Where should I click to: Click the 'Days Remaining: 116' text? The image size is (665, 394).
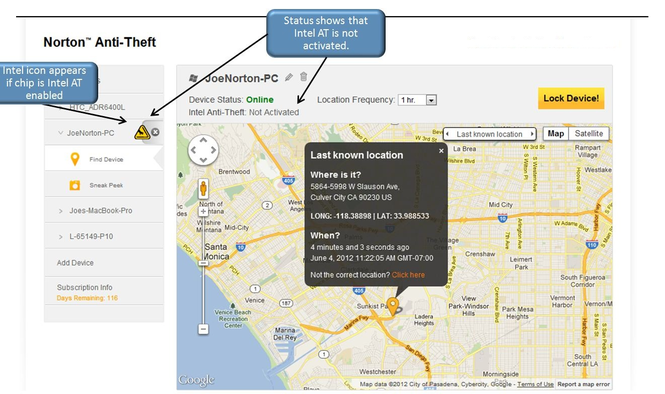pyautogui.click(x=87, y=298)
